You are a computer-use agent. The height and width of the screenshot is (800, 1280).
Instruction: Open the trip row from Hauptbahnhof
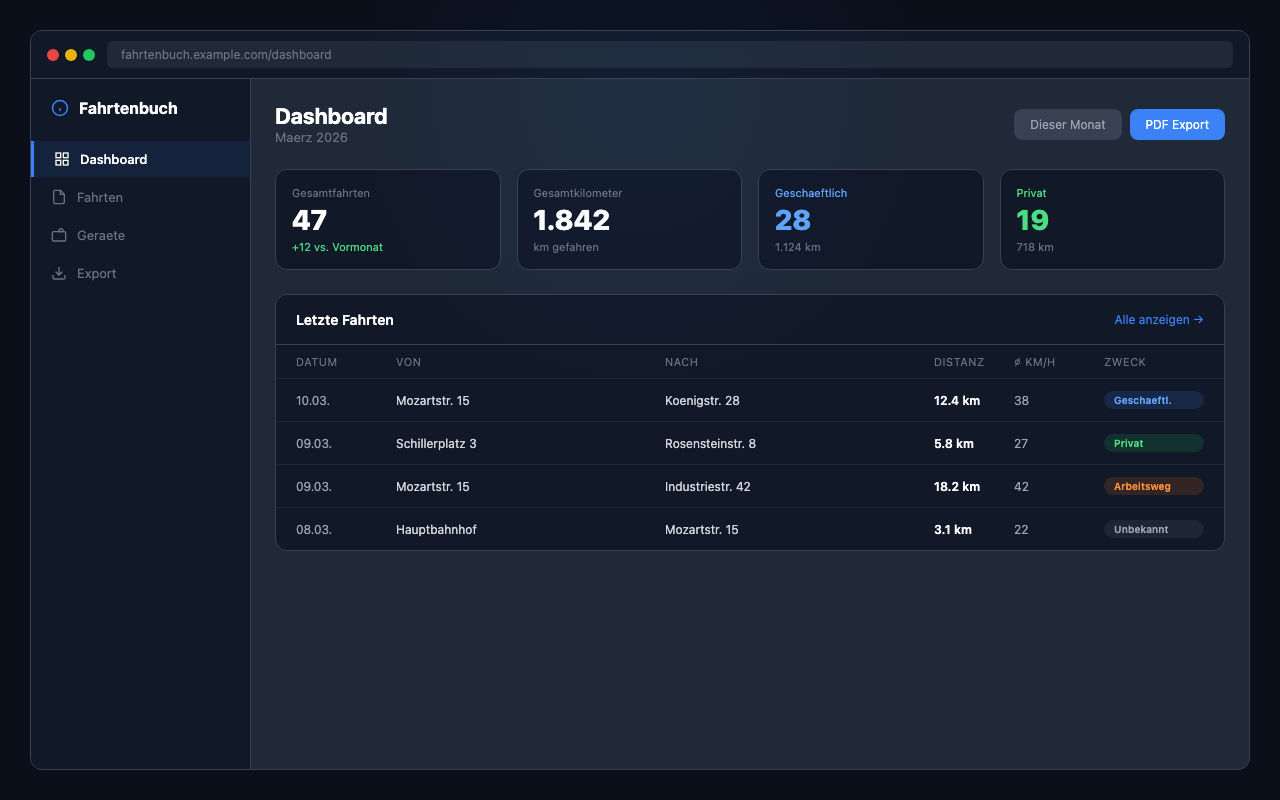click(x=600, y=529)
